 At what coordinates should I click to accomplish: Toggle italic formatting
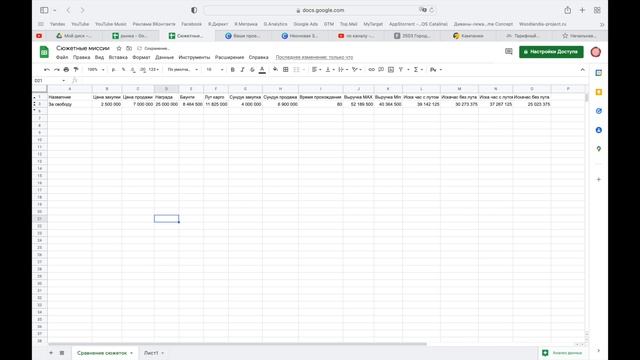tap(242, 70)
